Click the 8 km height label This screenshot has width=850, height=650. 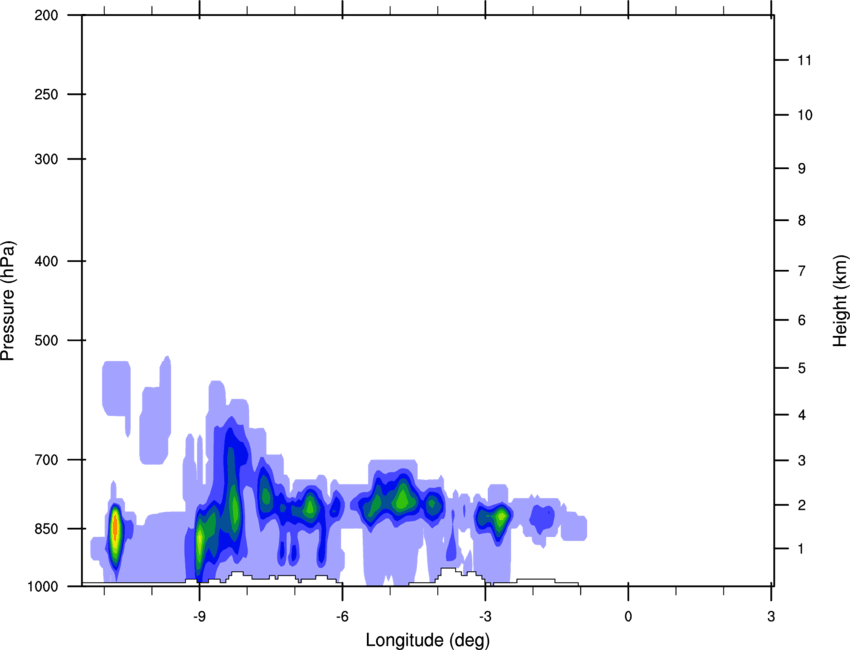802,220
